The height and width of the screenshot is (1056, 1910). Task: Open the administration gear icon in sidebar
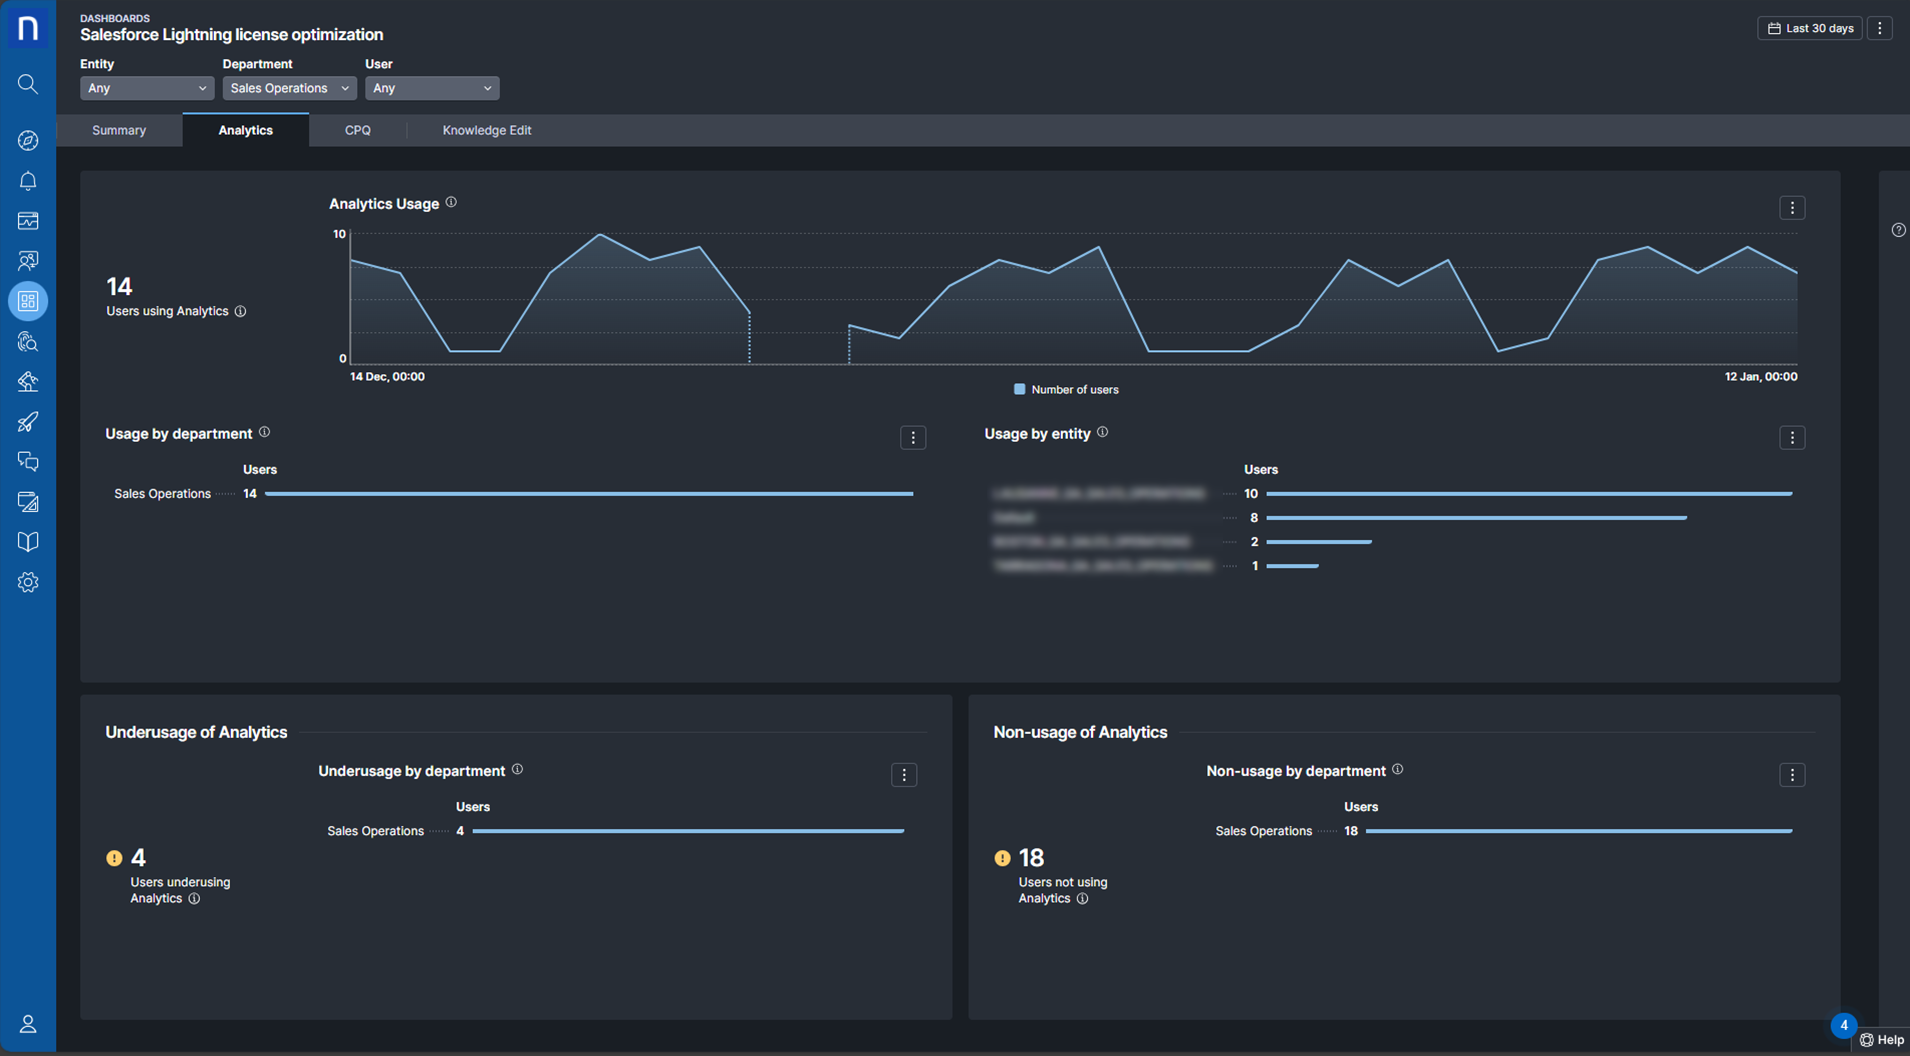28,582
